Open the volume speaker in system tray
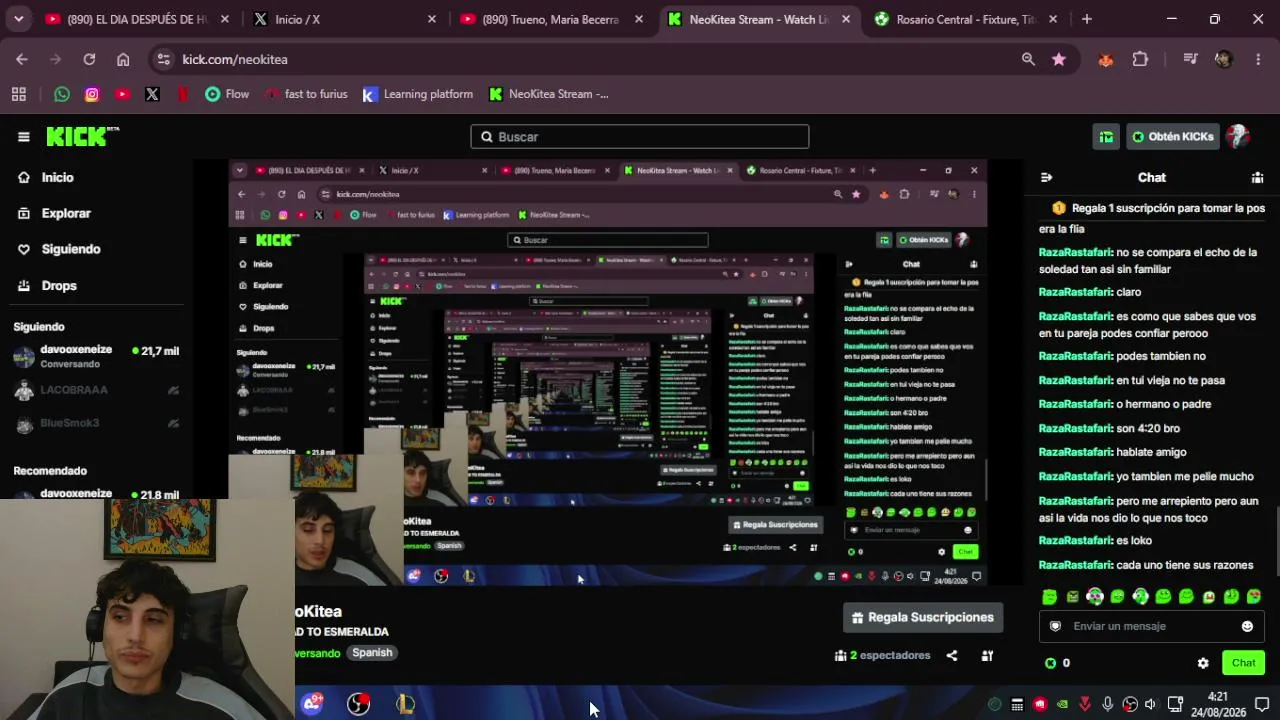 [1150, 704]
